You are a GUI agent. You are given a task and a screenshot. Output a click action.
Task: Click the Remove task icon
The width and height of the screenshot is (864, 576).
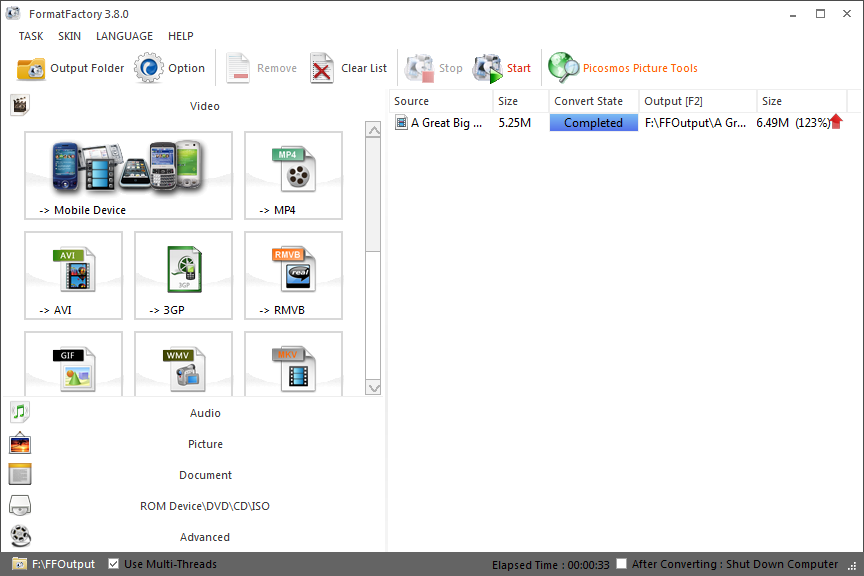click(238, 68)
